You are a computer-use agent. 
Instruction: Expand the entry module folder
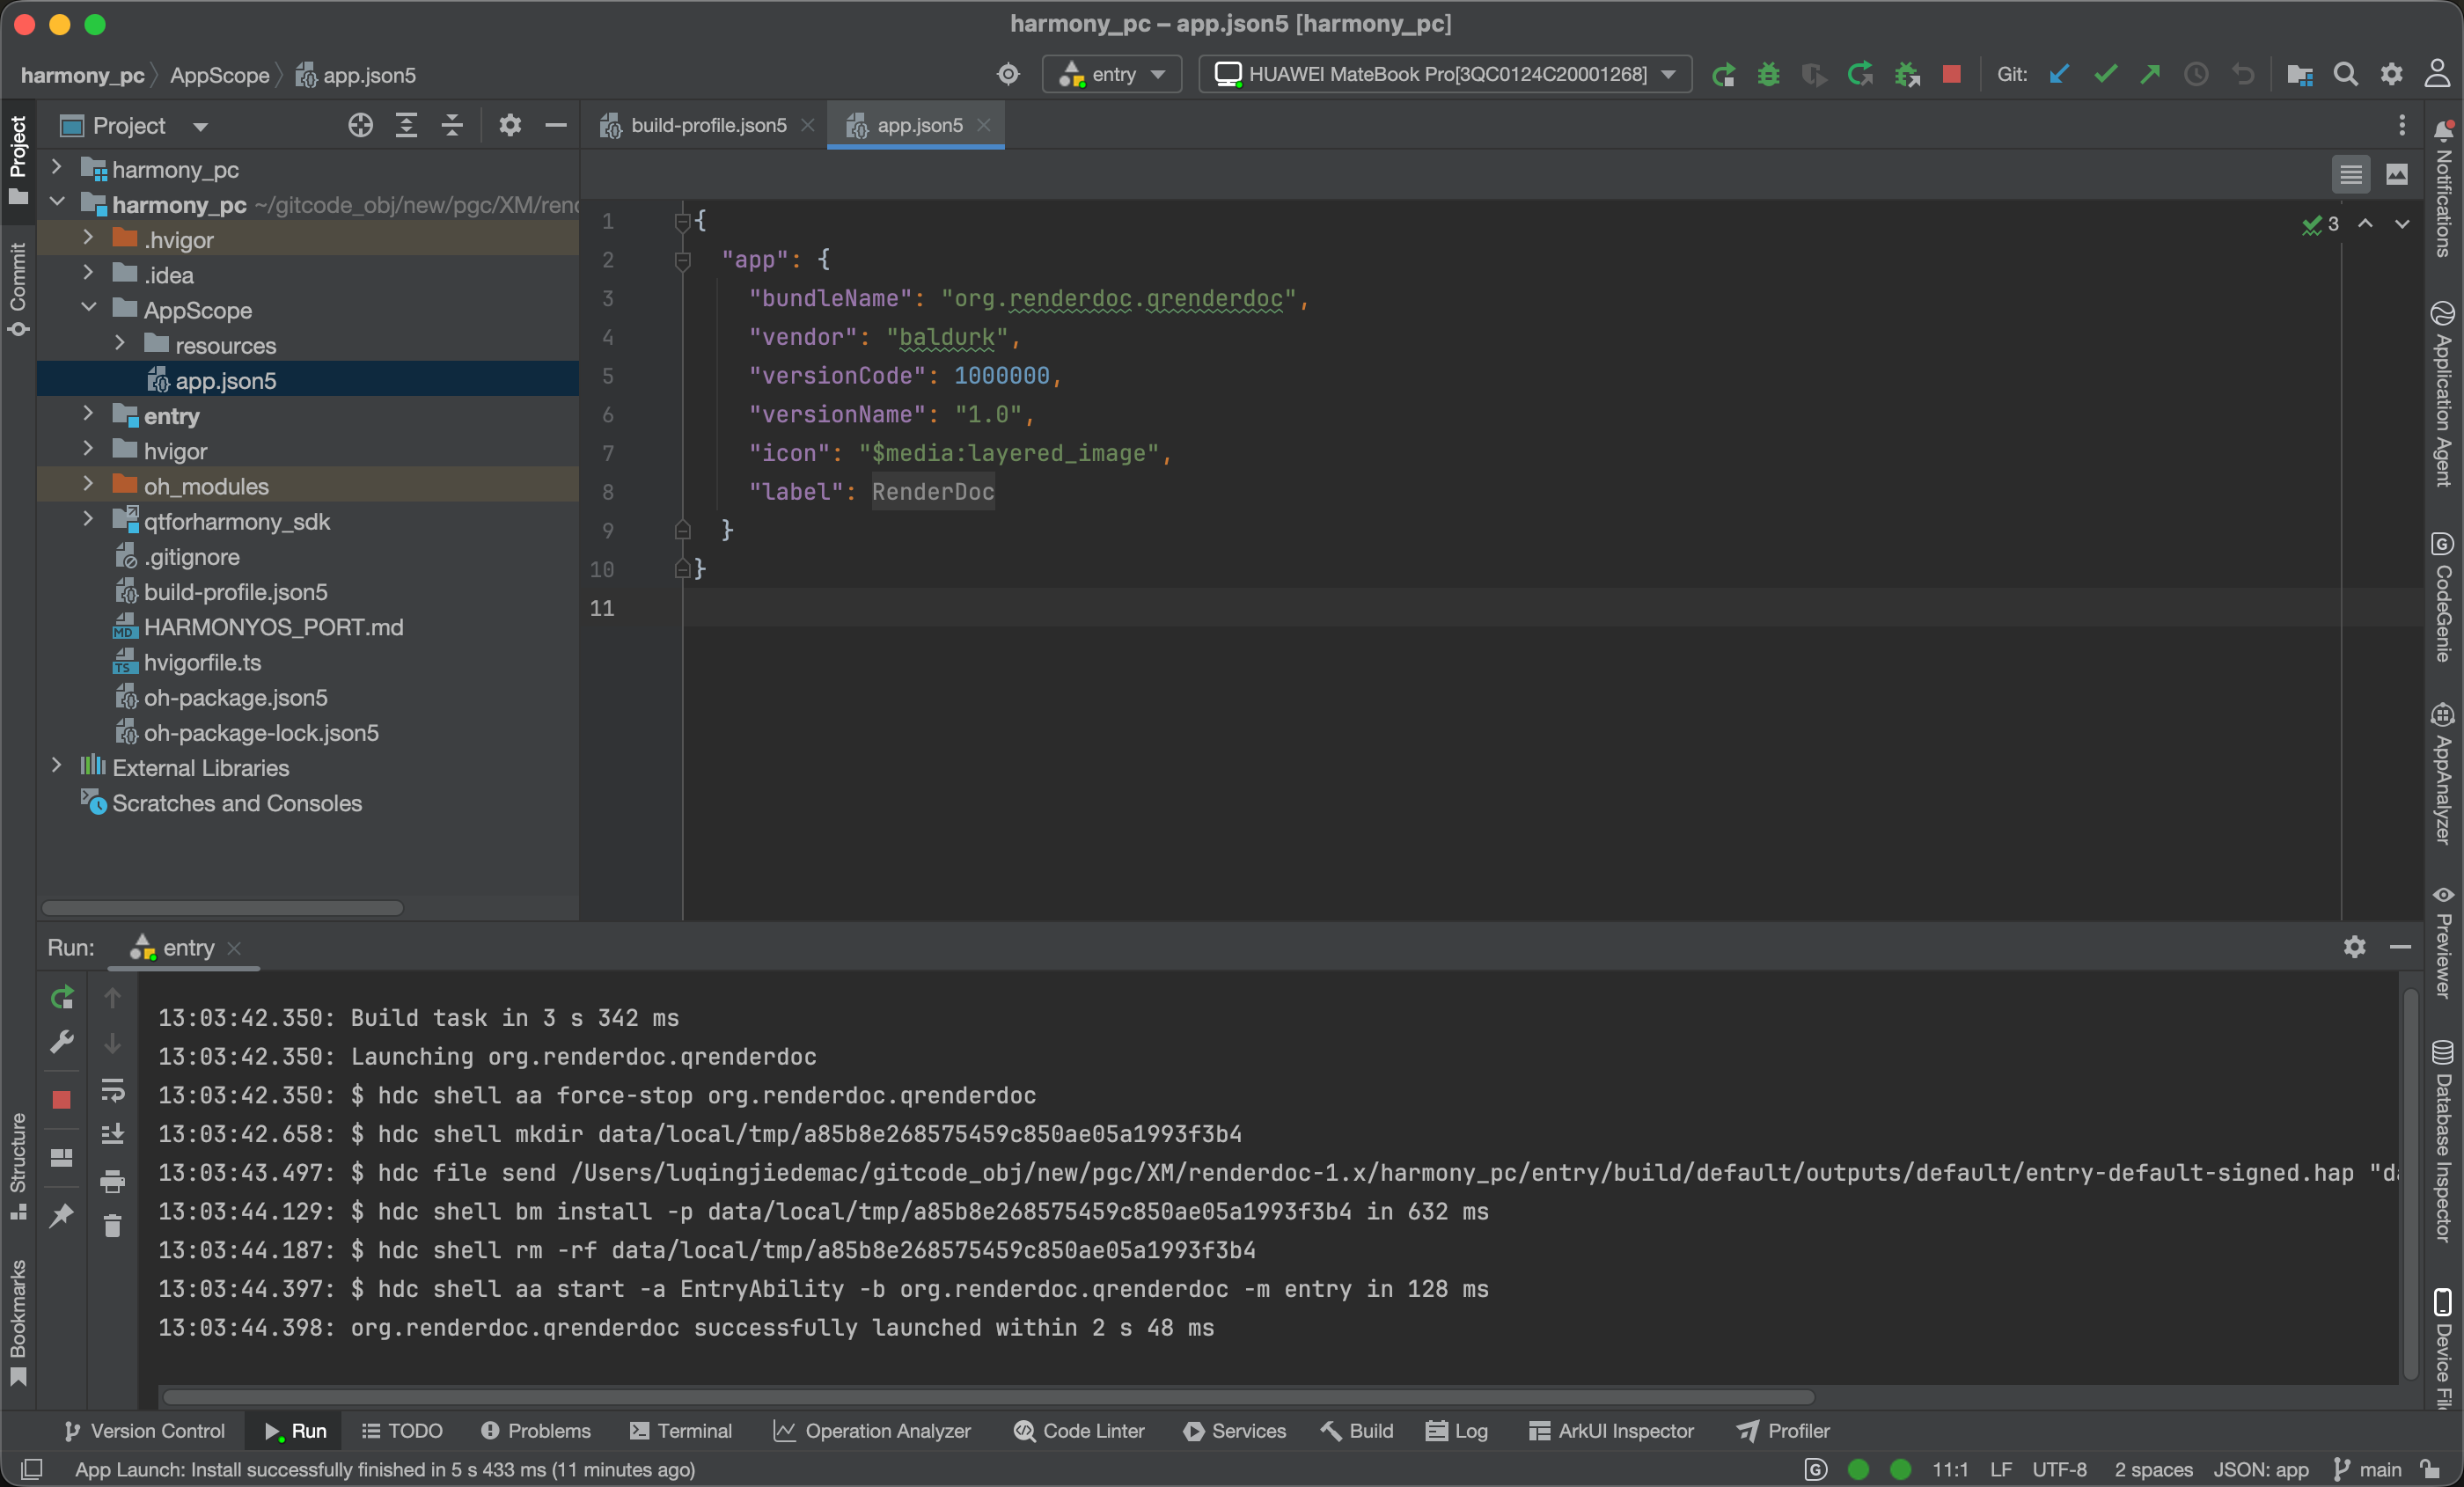pyautogui.click(x=89, y=414)
